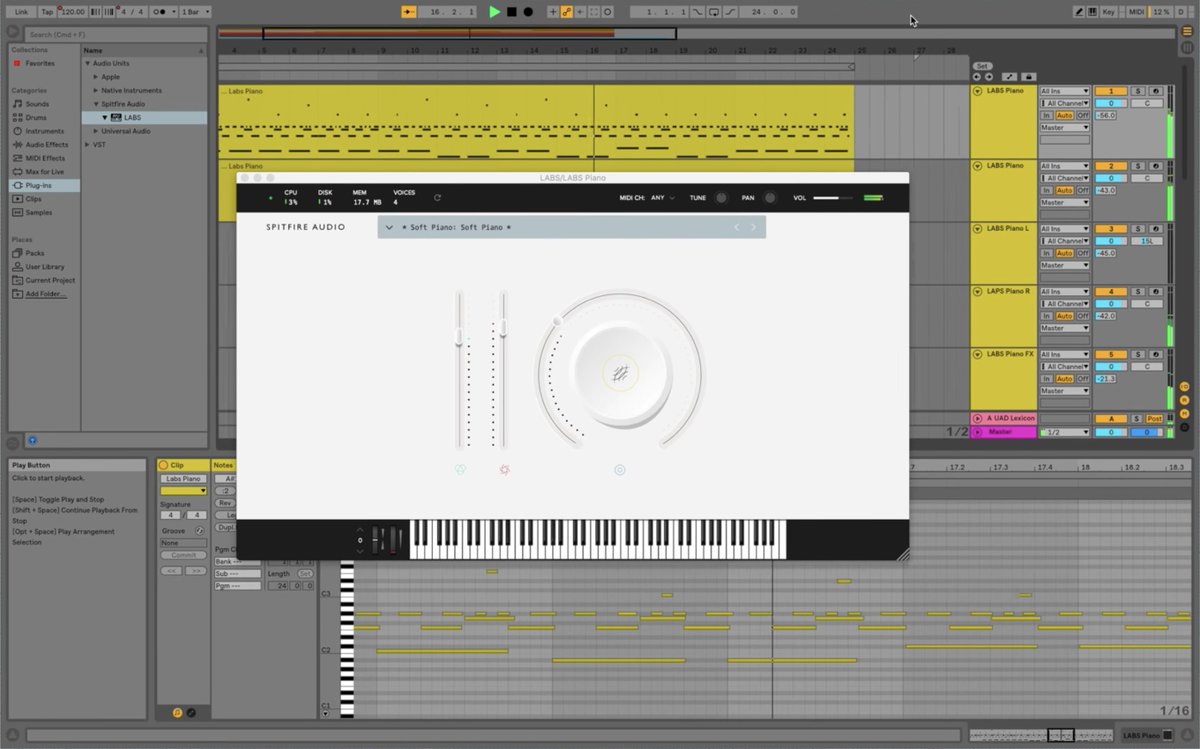Select the Audio Effects category
This screenshot has width=1200, height=749.
coord(47,144)
